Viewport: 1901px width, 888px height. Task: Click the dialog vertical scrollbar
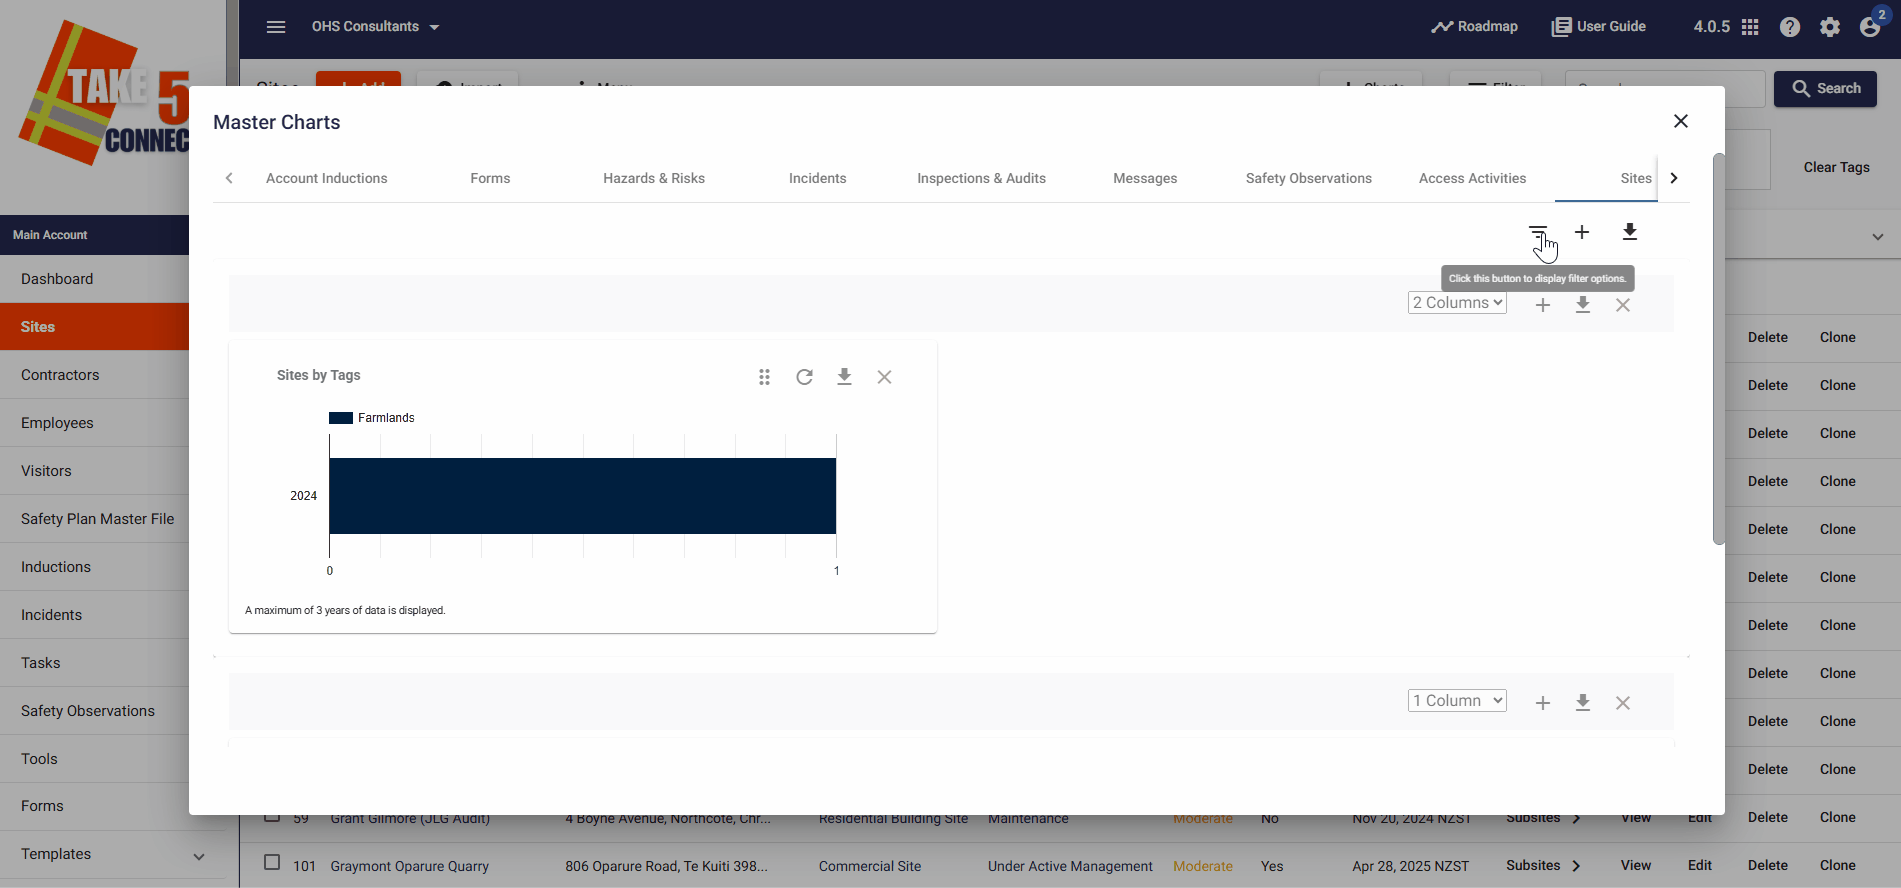[x=1718, y=349]
